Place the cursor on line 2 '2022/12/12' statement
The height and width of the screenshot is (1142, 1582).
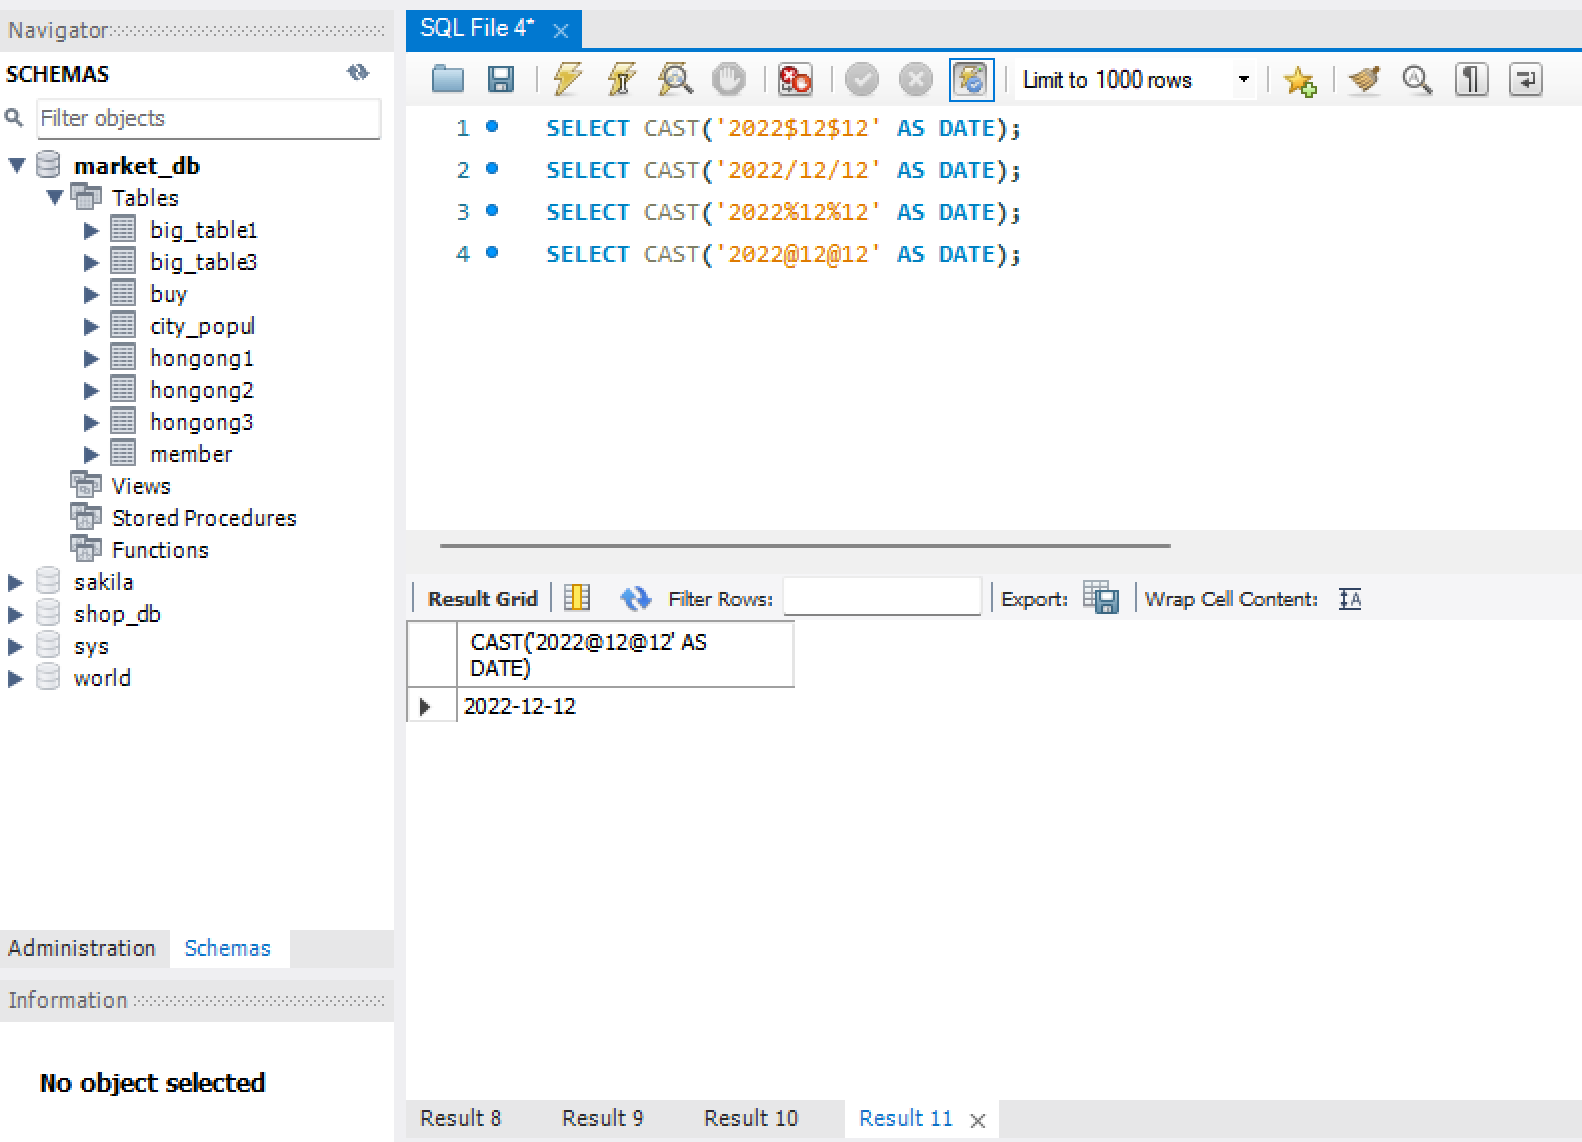[783, 170]
